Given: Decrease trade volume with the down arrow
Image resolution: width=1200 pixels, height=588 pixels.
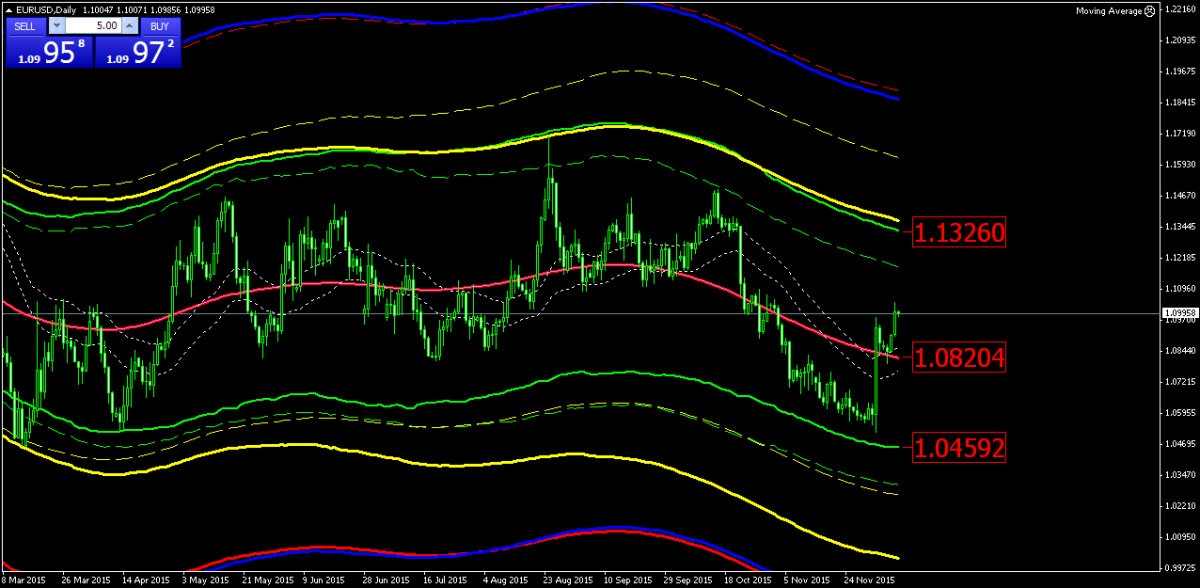Looking at the screenshot, I should point(56,25).
